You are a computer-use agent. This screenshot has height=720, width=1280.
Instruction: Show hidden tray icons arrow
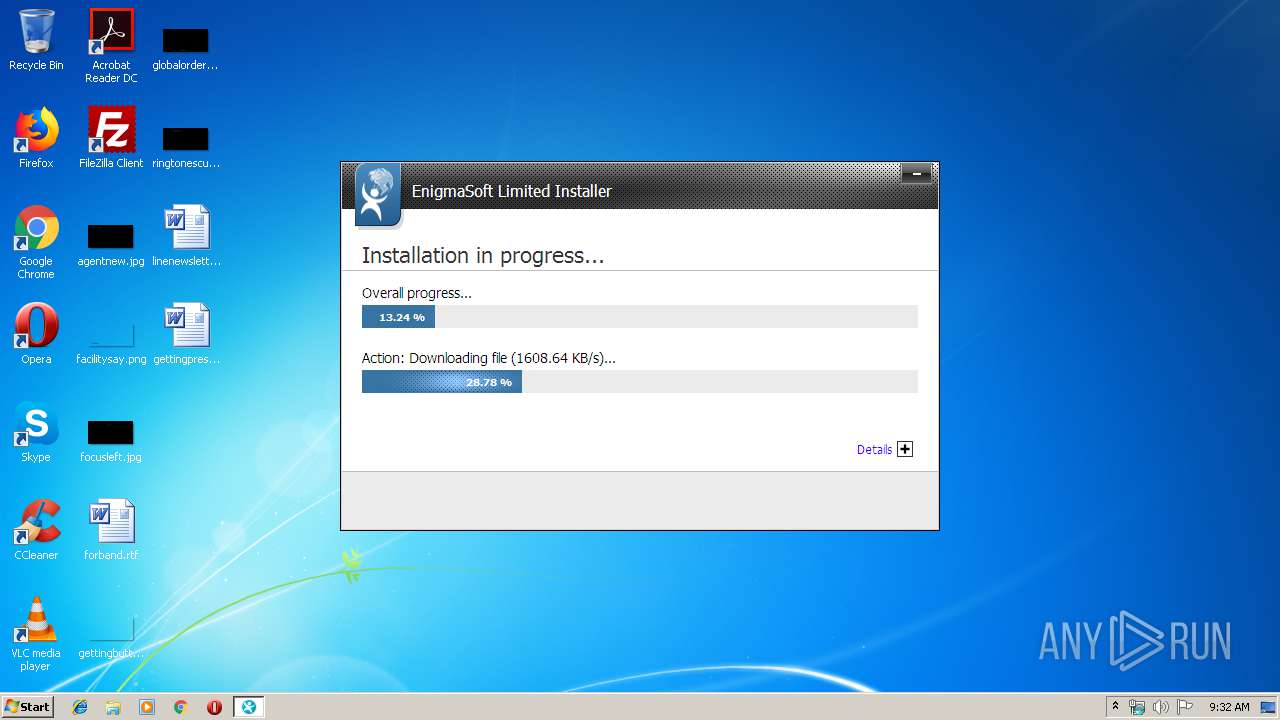[x=1115, y=706]
